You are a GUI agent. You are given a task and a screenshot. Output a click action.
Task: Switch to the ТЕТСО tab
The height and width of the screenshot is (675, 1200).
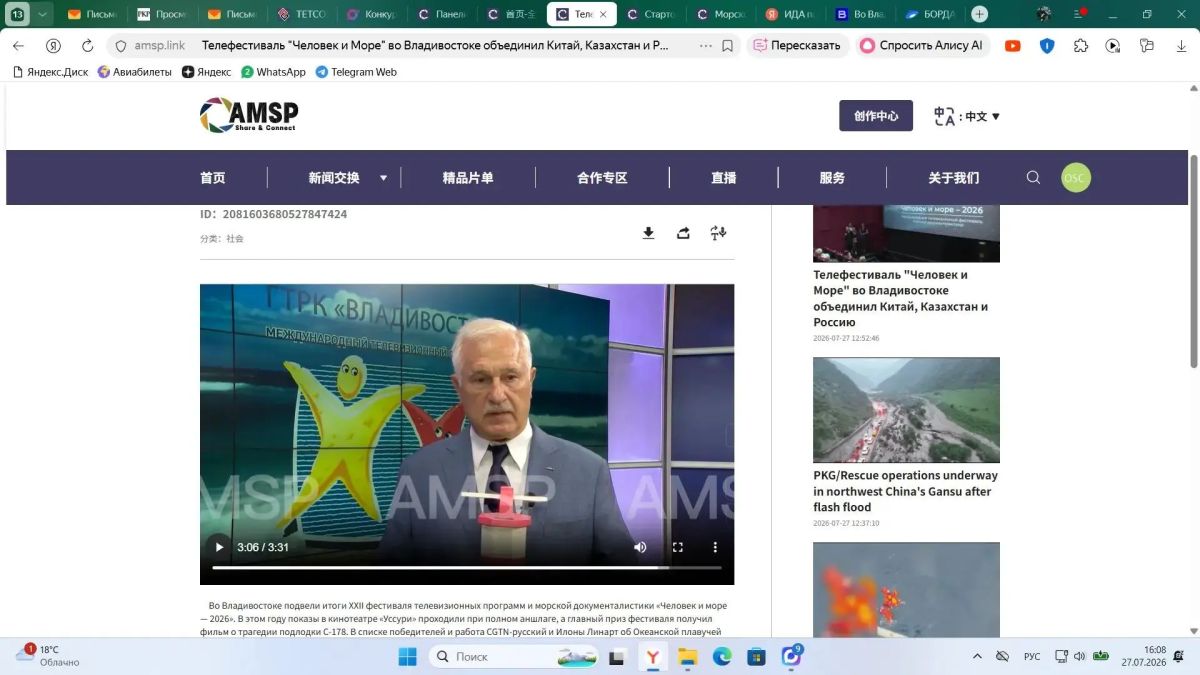(x=301, y=14)
